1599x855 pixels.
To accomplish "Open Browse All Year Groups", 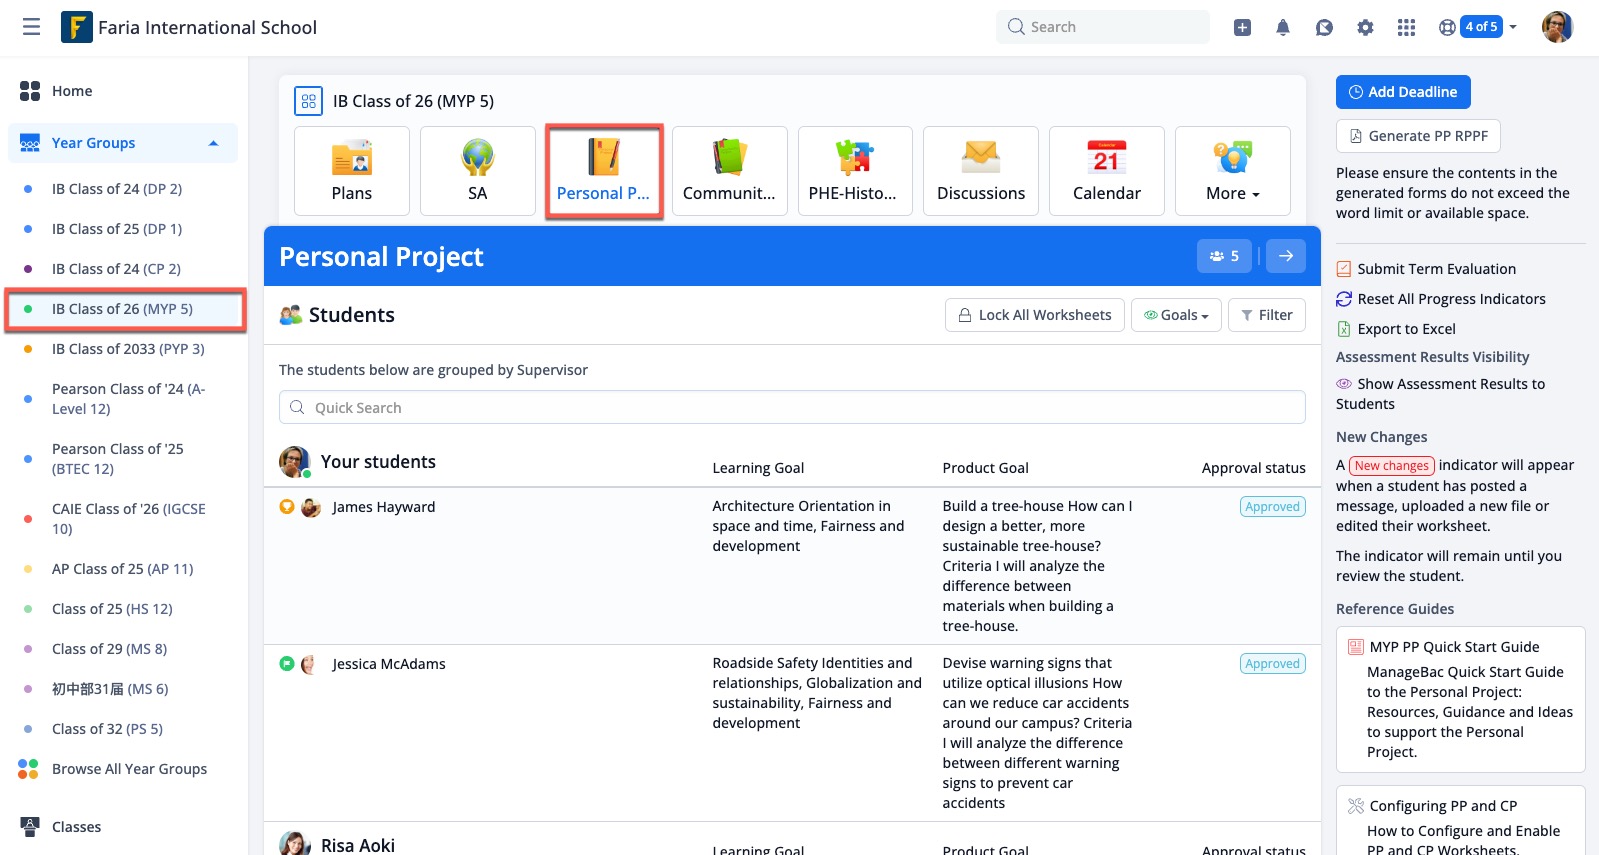I will tap(129, 769).
